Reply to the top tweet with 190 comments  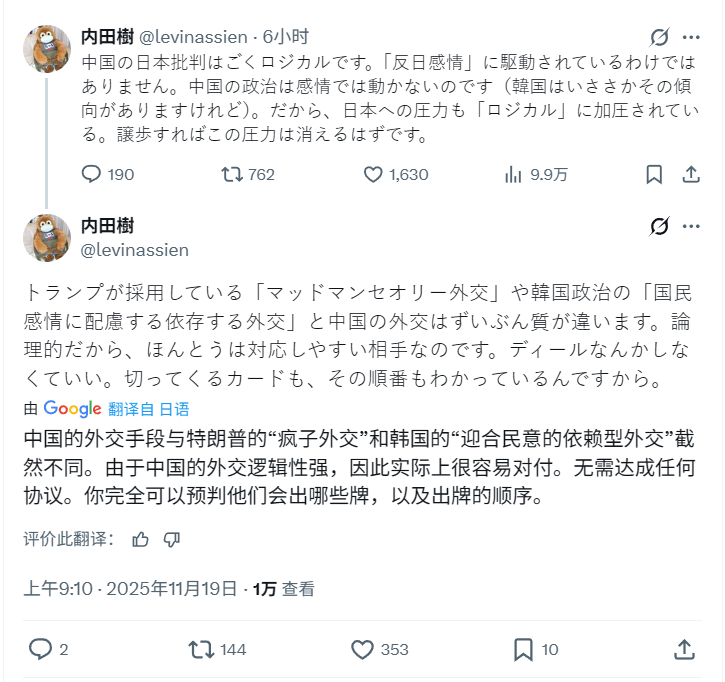[x=92, y=175]
